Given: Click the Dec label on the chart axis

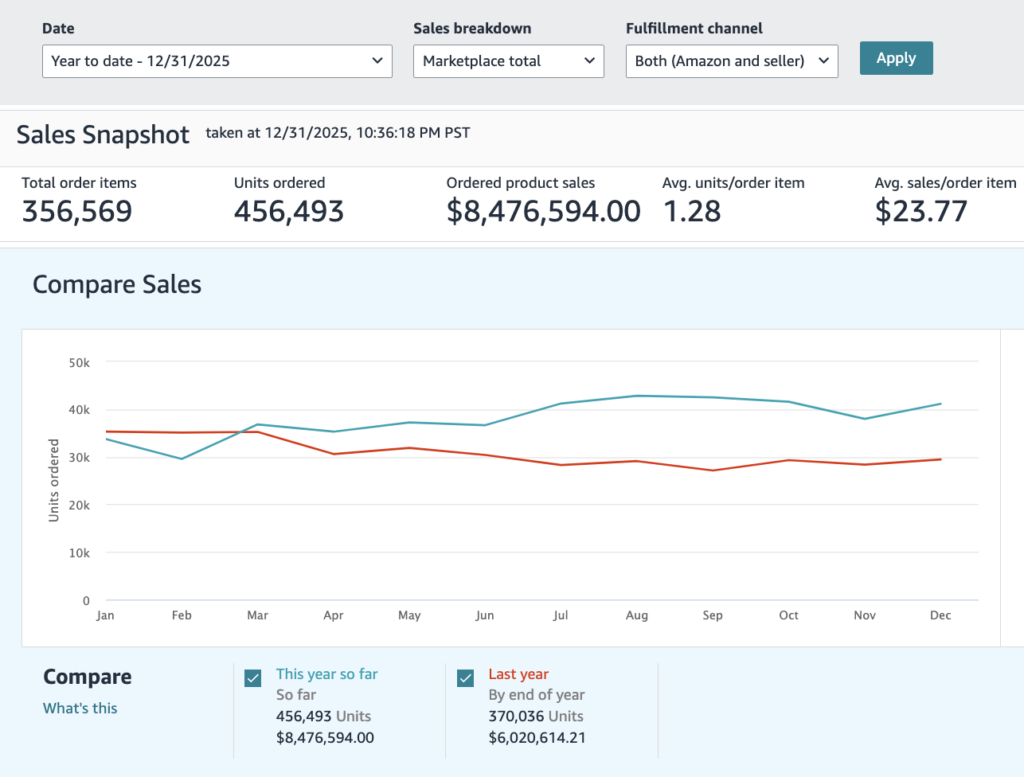Looking at the screenshot, I should click(x=940, y=615).
